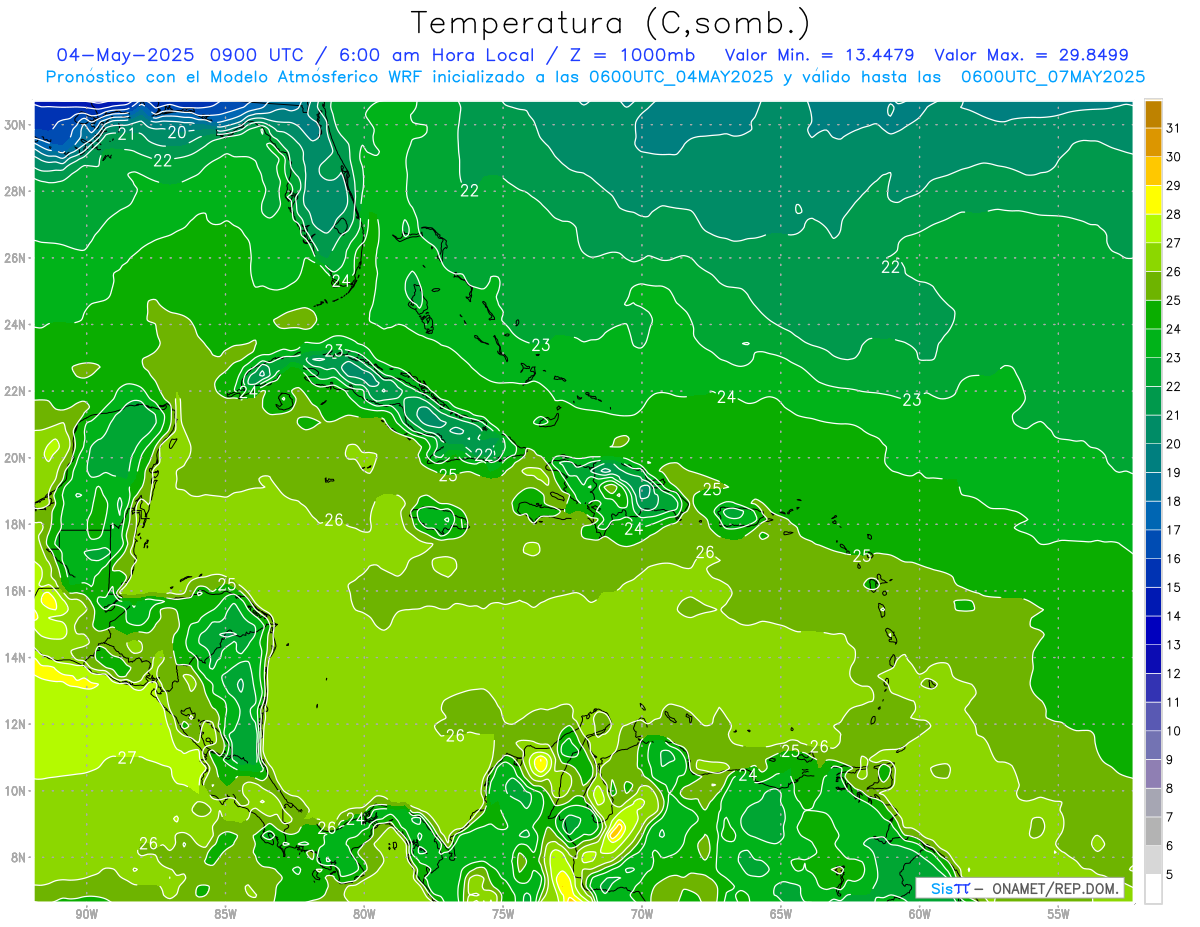Select "Valor Min. = 13.4479" text
This screenshot has height=927, width=1200.
(x=821, y=55)
